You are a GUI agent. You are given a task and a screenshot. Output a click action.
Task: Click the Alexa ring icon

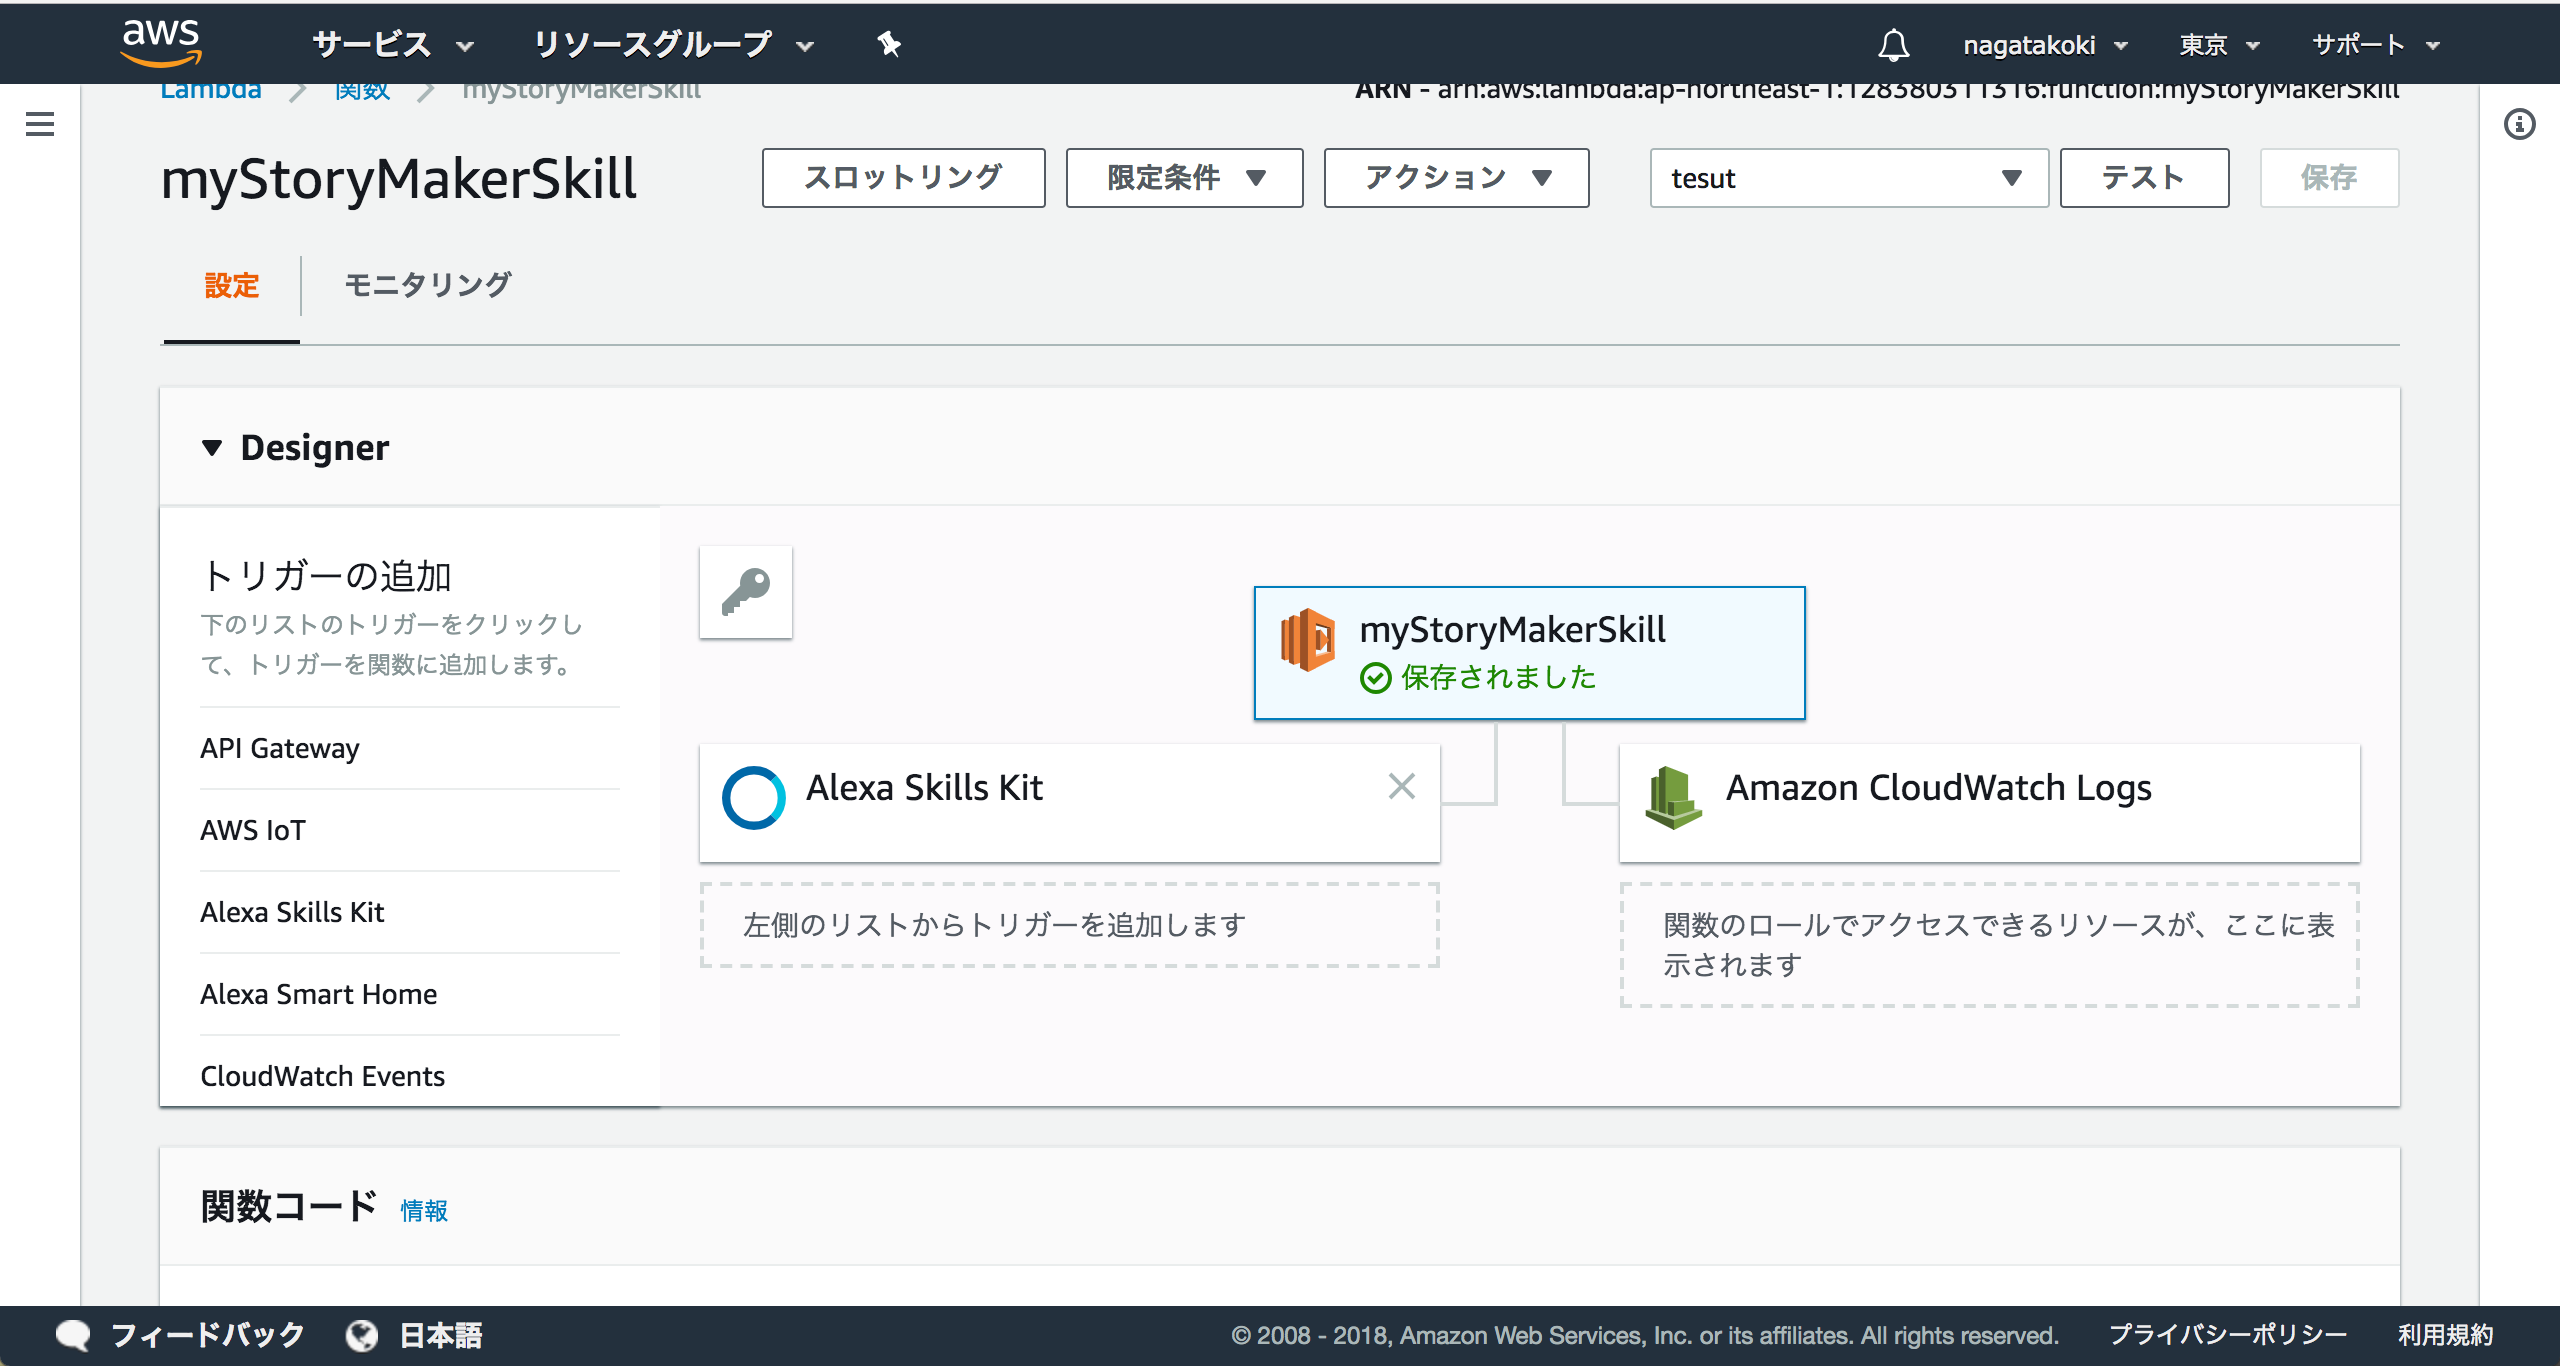point(753,797)
